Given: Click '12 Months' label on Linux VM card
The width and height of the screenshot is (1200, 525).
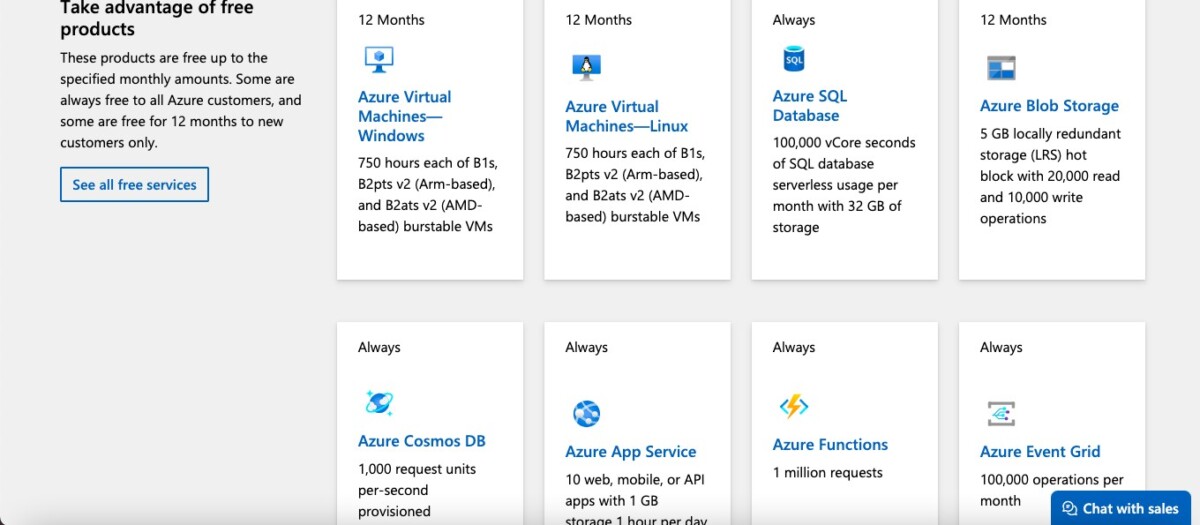Looking at the screenshot, I should 598,20.
